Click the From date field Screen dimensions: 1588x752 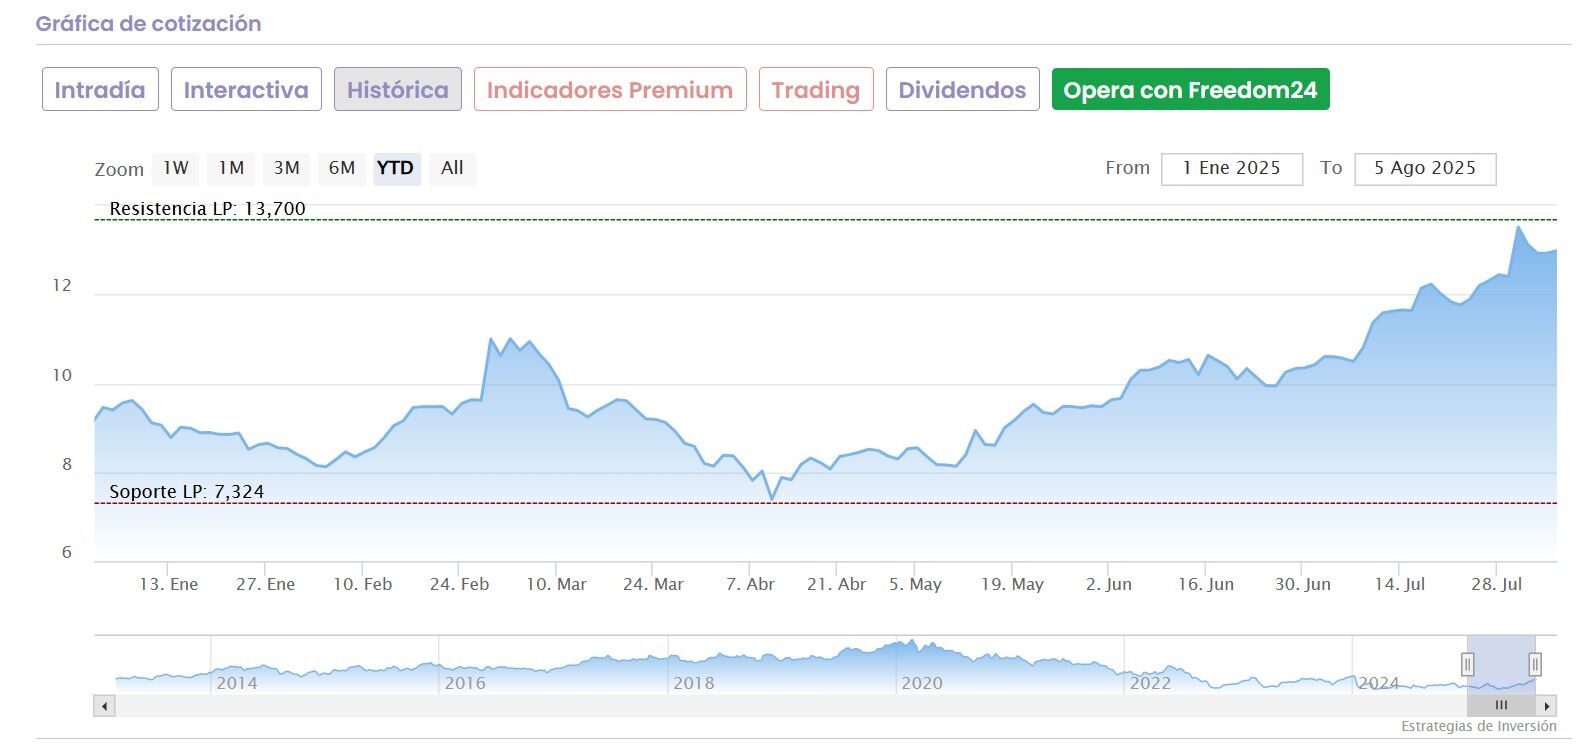point(1231,169)
